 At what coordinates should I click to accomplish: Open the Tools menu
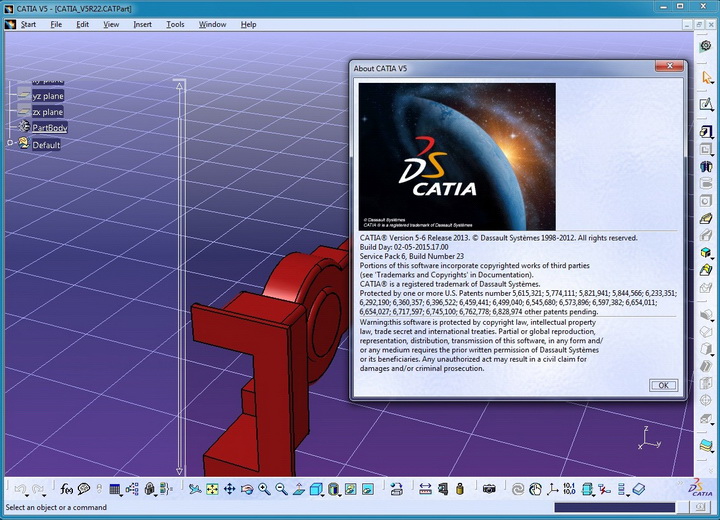[175, 24]
